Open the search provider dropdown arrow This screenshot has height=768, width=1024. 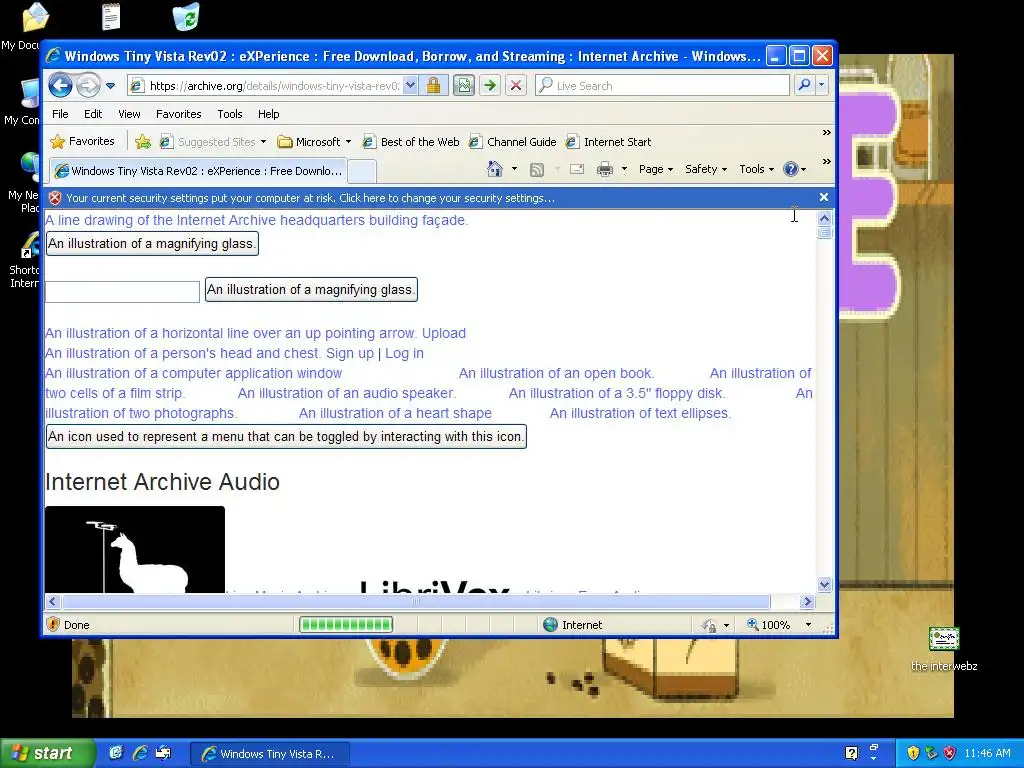pyautogui.click(x=822, y=85)
